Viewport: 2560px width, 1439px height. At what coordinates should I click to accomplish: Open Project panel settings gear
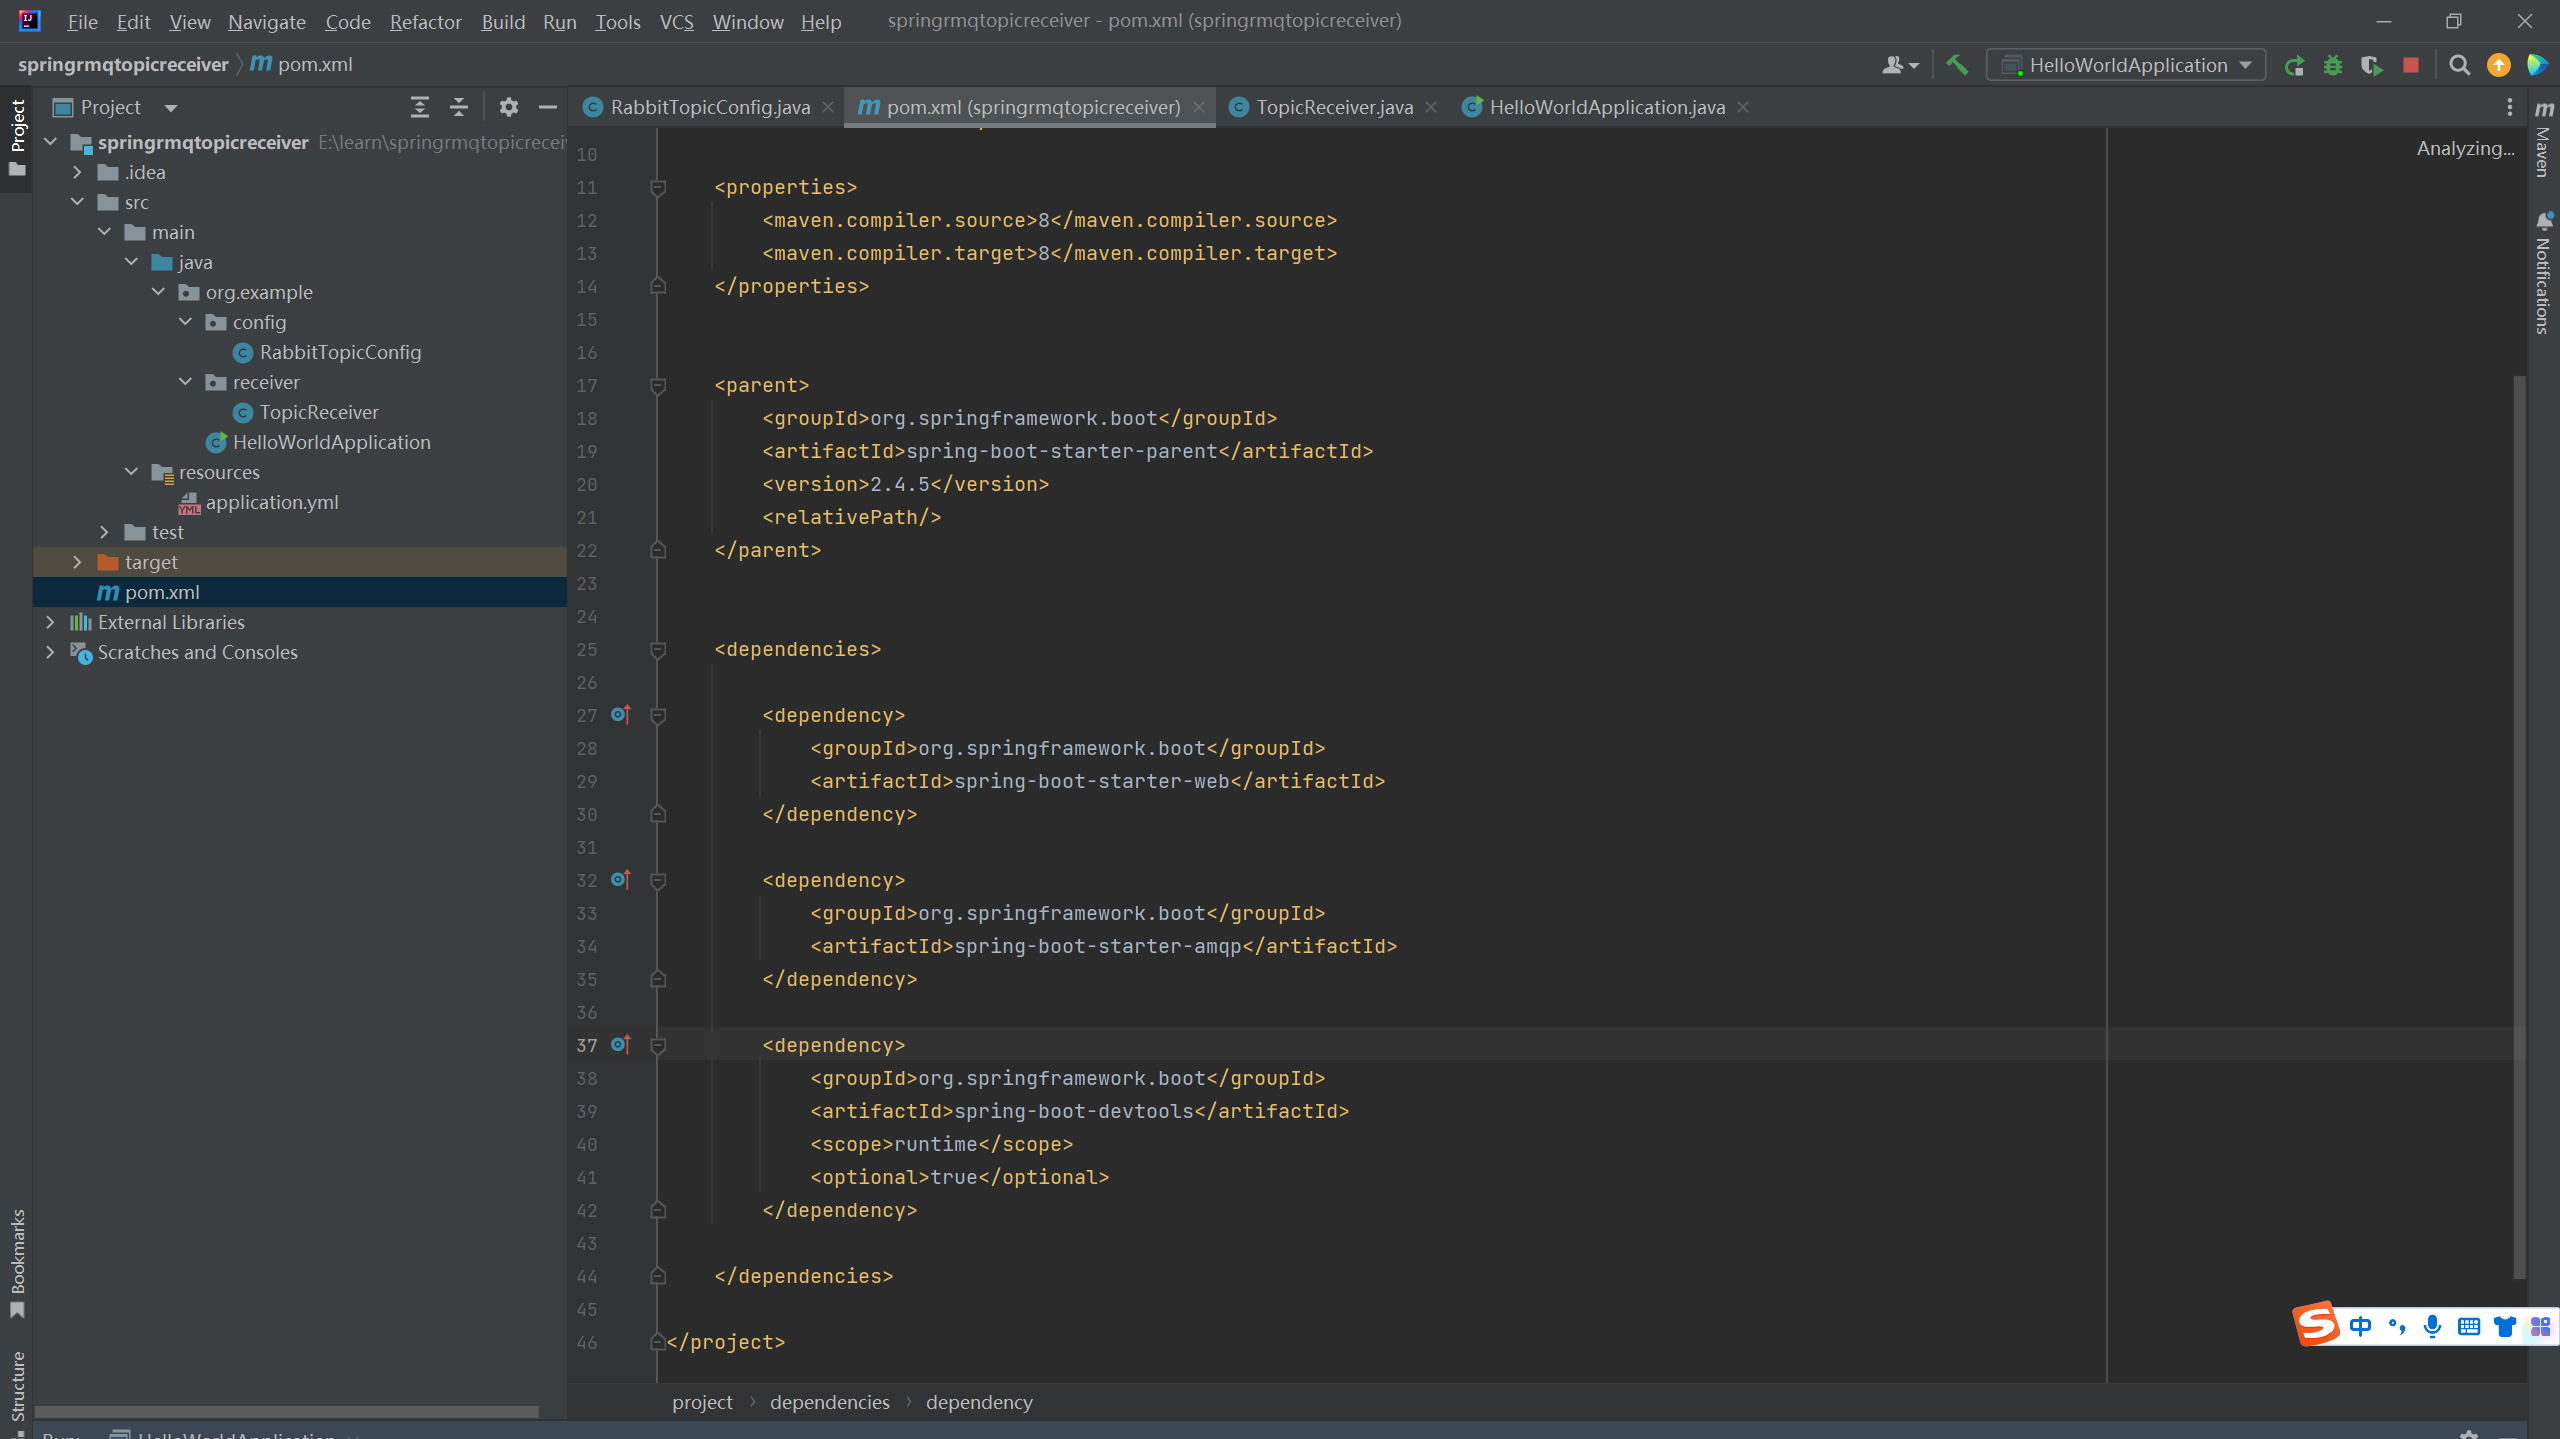[508, 107]
